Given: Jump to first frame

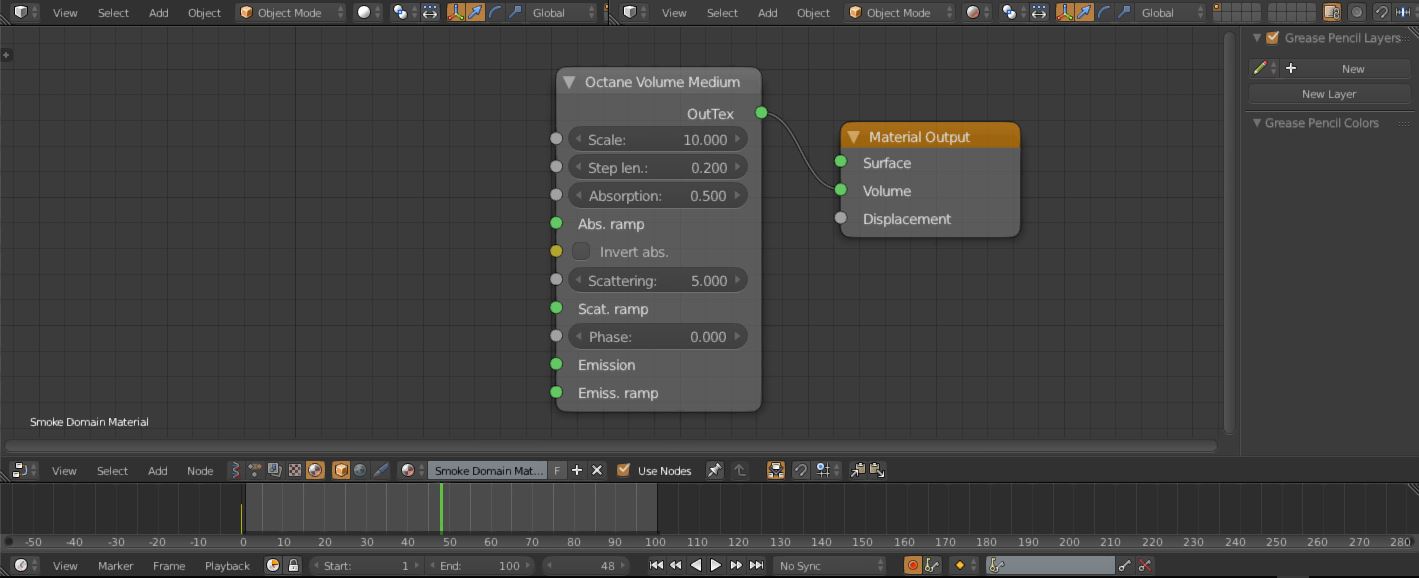Looking at the screenshot, I should 656,565.
